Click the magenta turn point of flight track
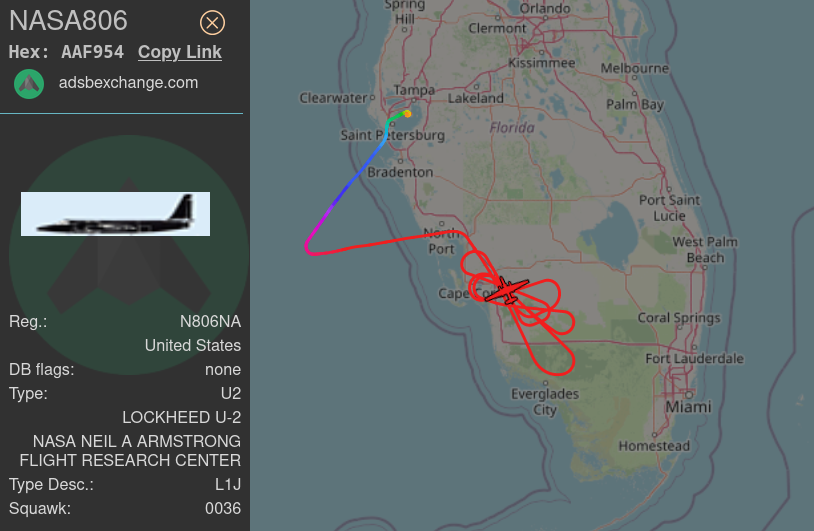 click(309, 249)
